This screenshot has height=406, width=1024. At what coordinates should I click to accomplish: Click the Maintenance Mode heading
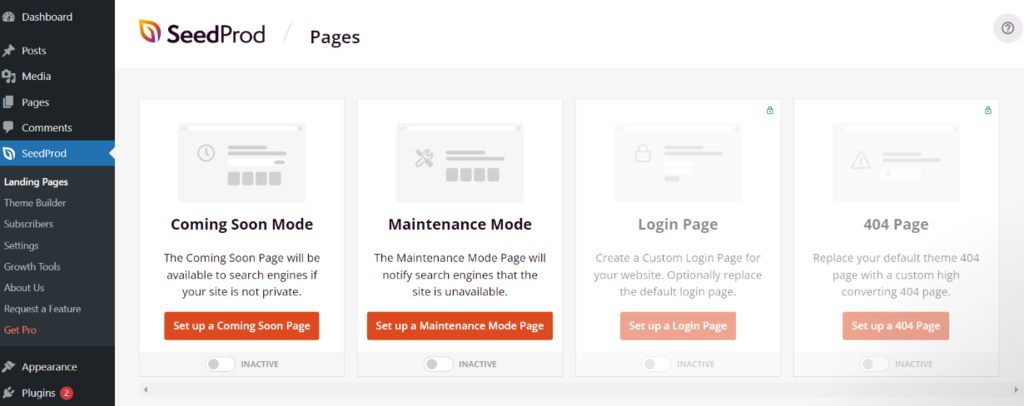(460, 225)
